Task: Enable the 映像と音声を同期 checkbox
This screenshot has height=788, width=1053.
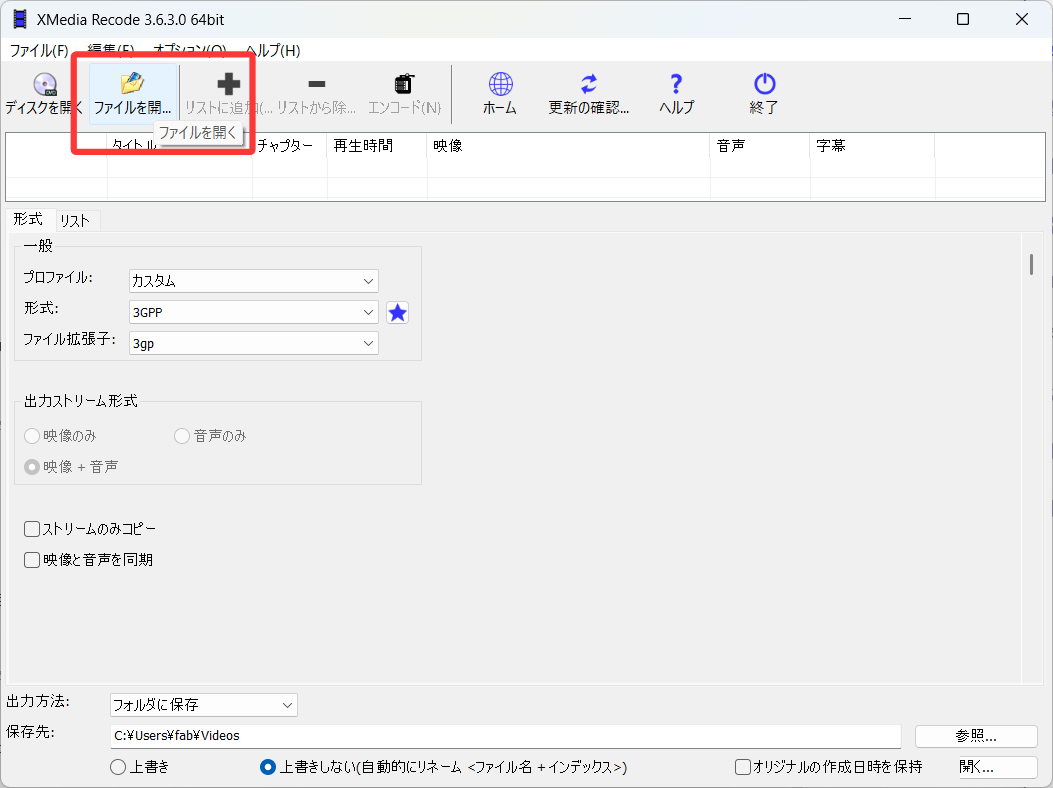Action: [32, 560]
